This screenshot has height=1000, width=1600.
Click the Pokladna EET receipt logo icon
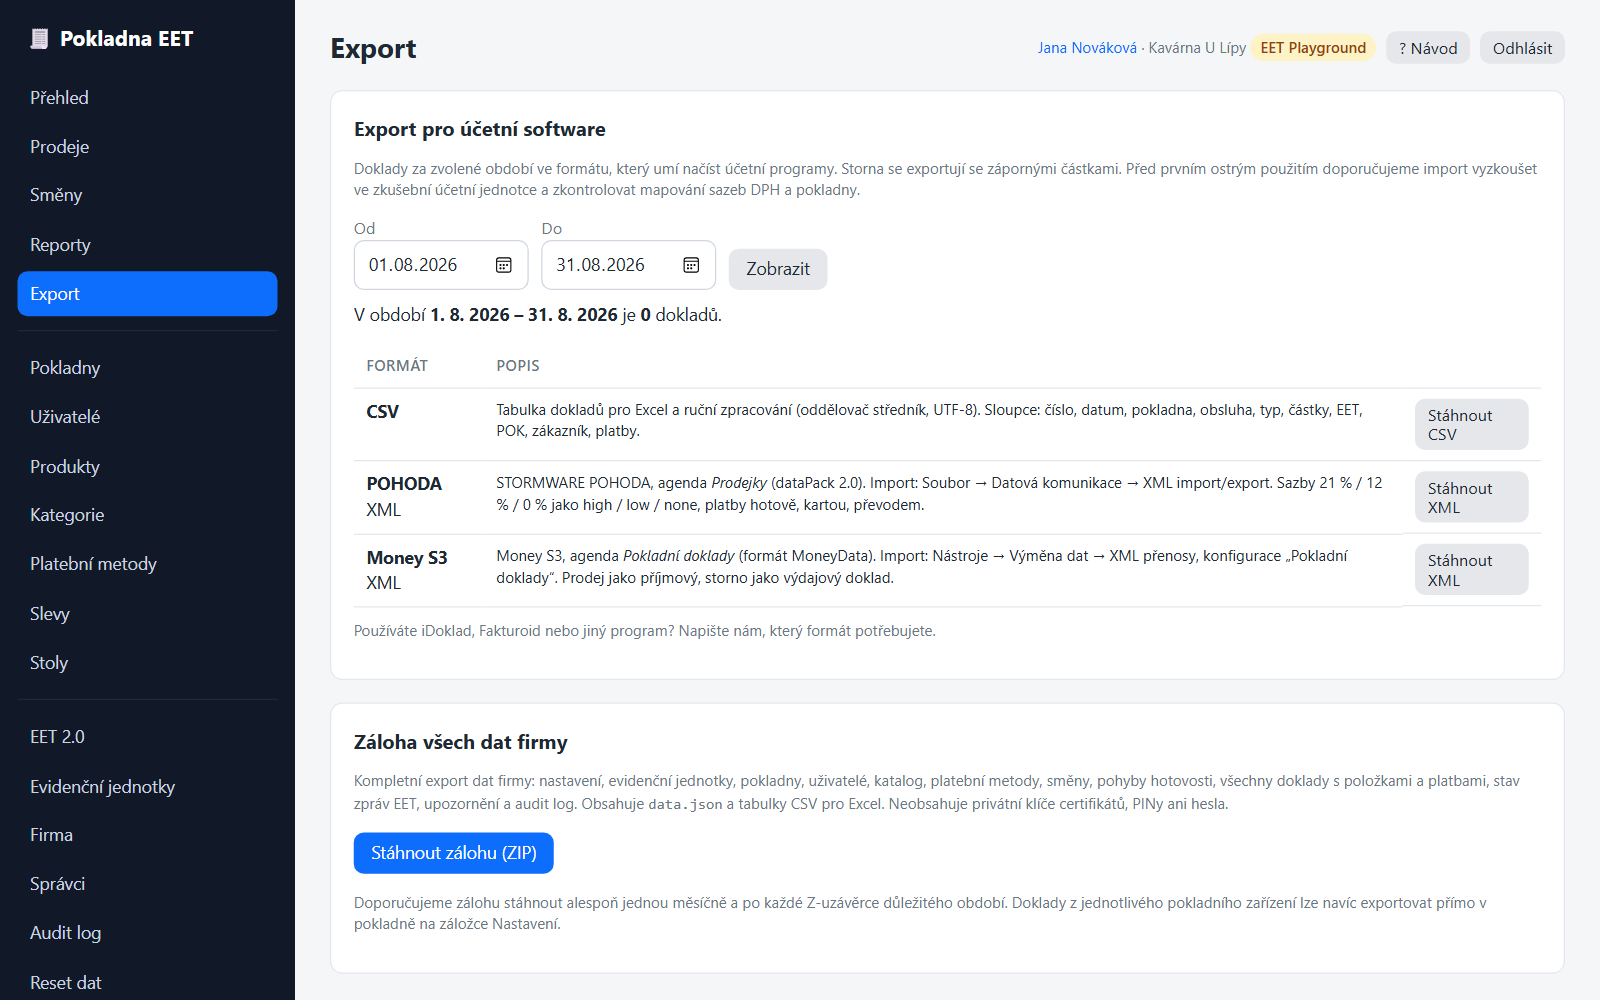coord(39,39)
